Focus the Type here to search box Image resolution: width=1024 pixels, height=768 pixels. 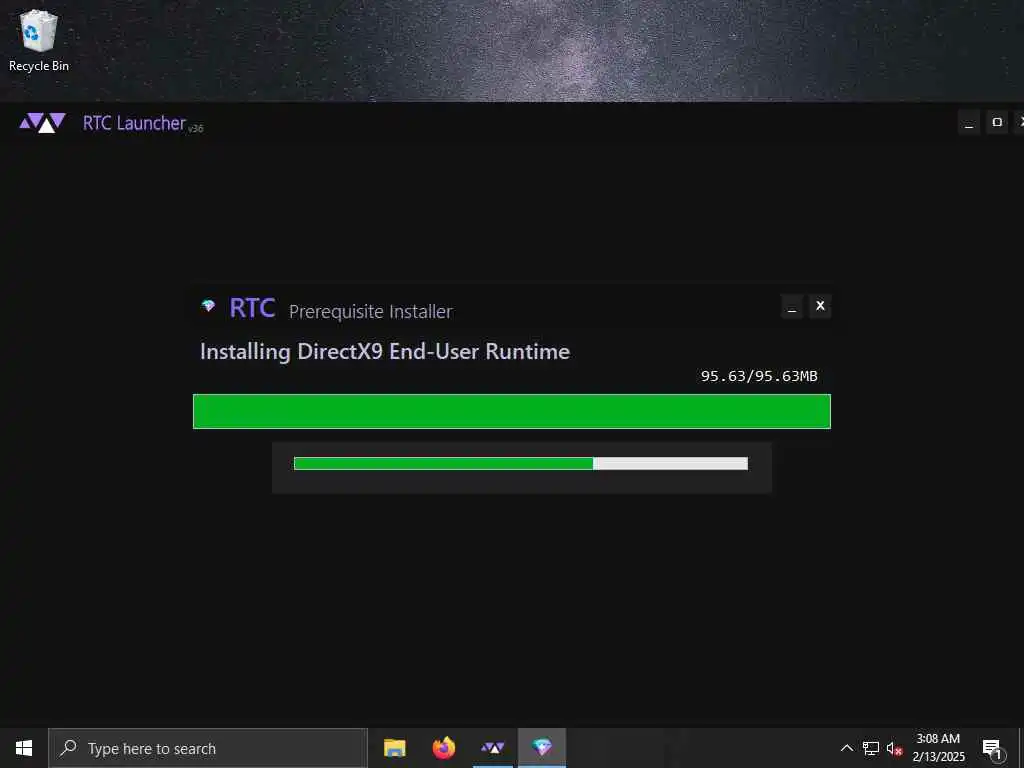pyautogui.click(x=208, y=748)
